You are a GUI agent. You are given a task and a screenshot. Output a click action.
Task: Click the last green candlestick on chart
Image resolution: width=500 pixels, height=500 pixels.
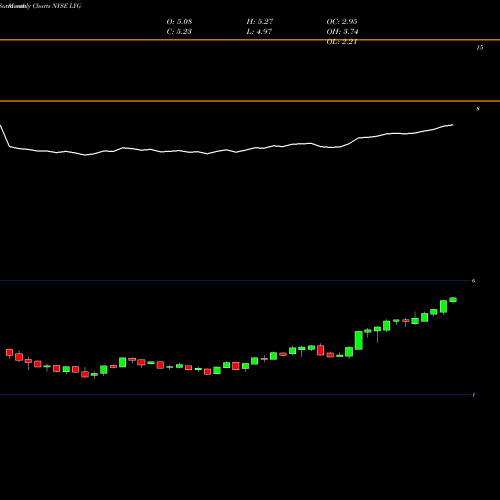click(x=453, y=300)
